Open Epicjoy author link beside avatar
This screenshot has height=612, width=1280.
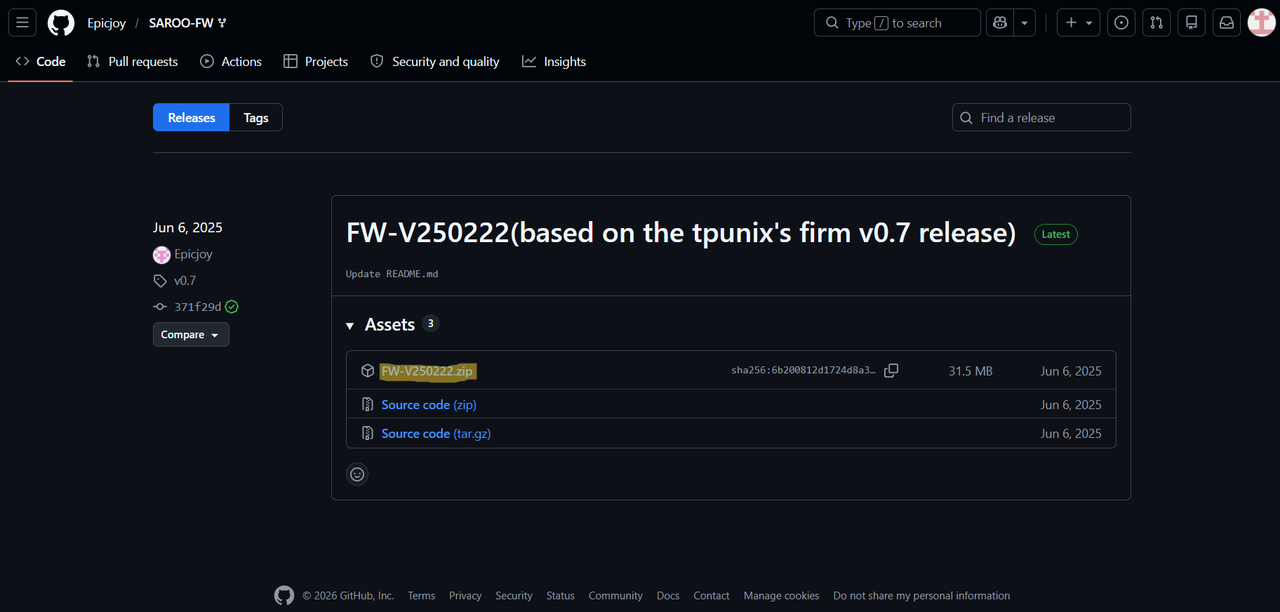coord(193,254)
